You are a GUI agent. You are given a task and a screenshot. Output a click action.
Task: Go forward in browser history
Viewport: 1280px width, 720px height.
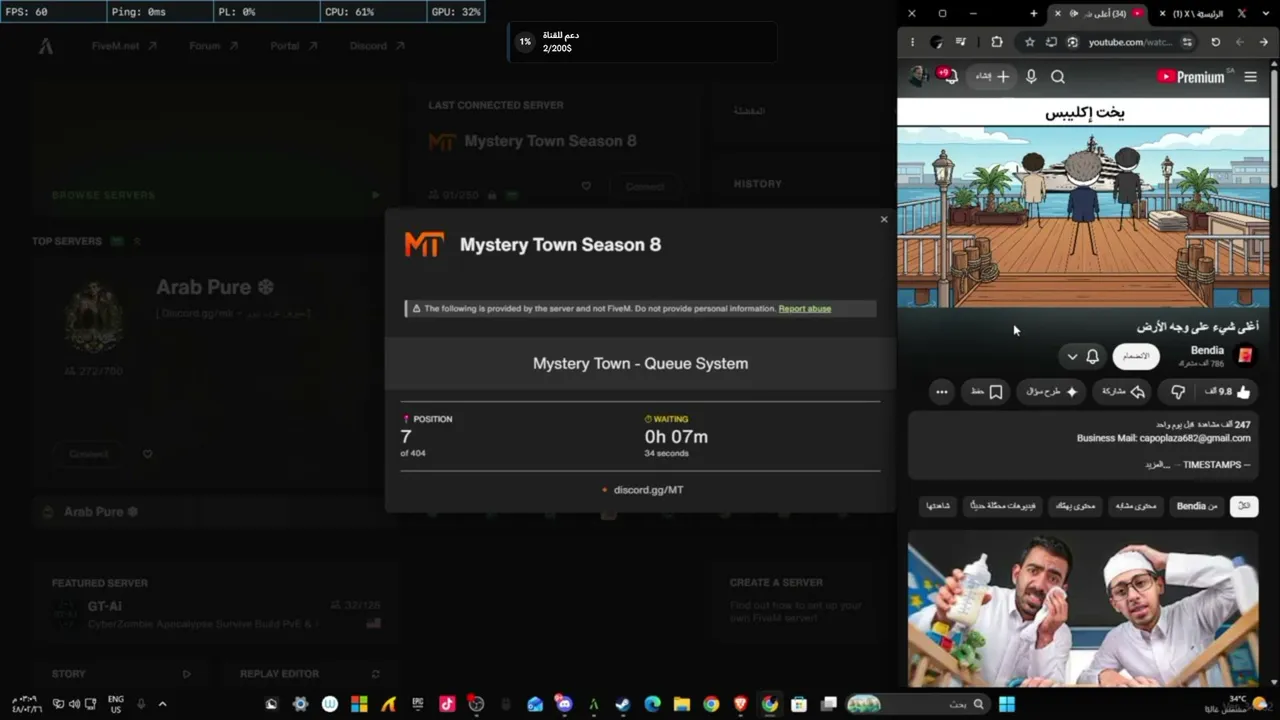[1240, 42]
